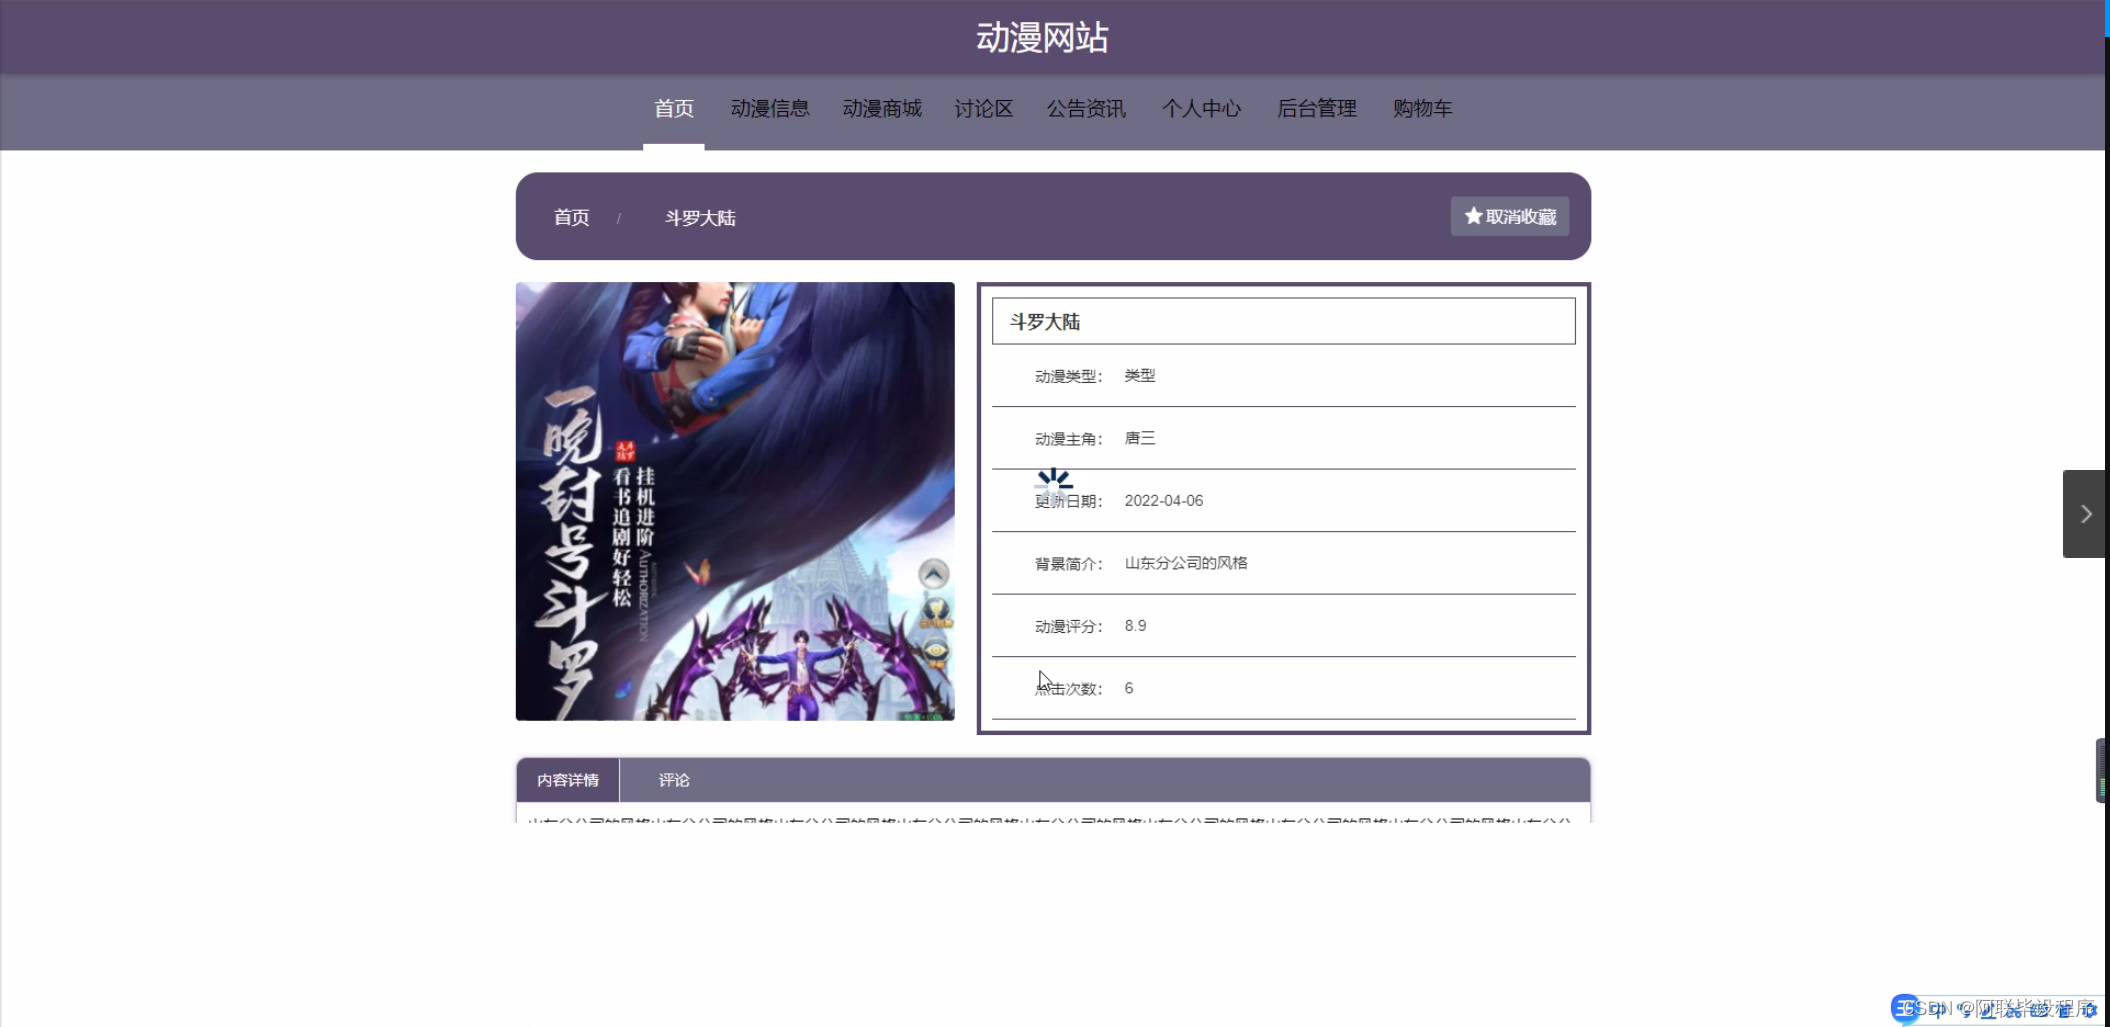Open 后台管理 link in nav

coord(1317,109)
